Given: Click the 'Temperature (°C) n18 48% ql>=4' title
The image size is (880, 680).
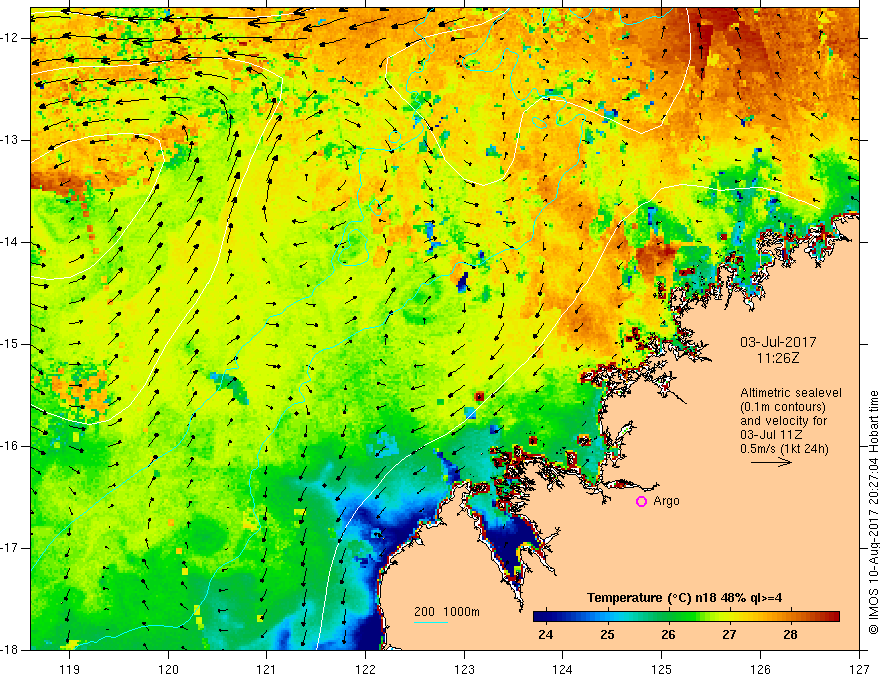Looking at the screenshot, I should pos(685,598).
